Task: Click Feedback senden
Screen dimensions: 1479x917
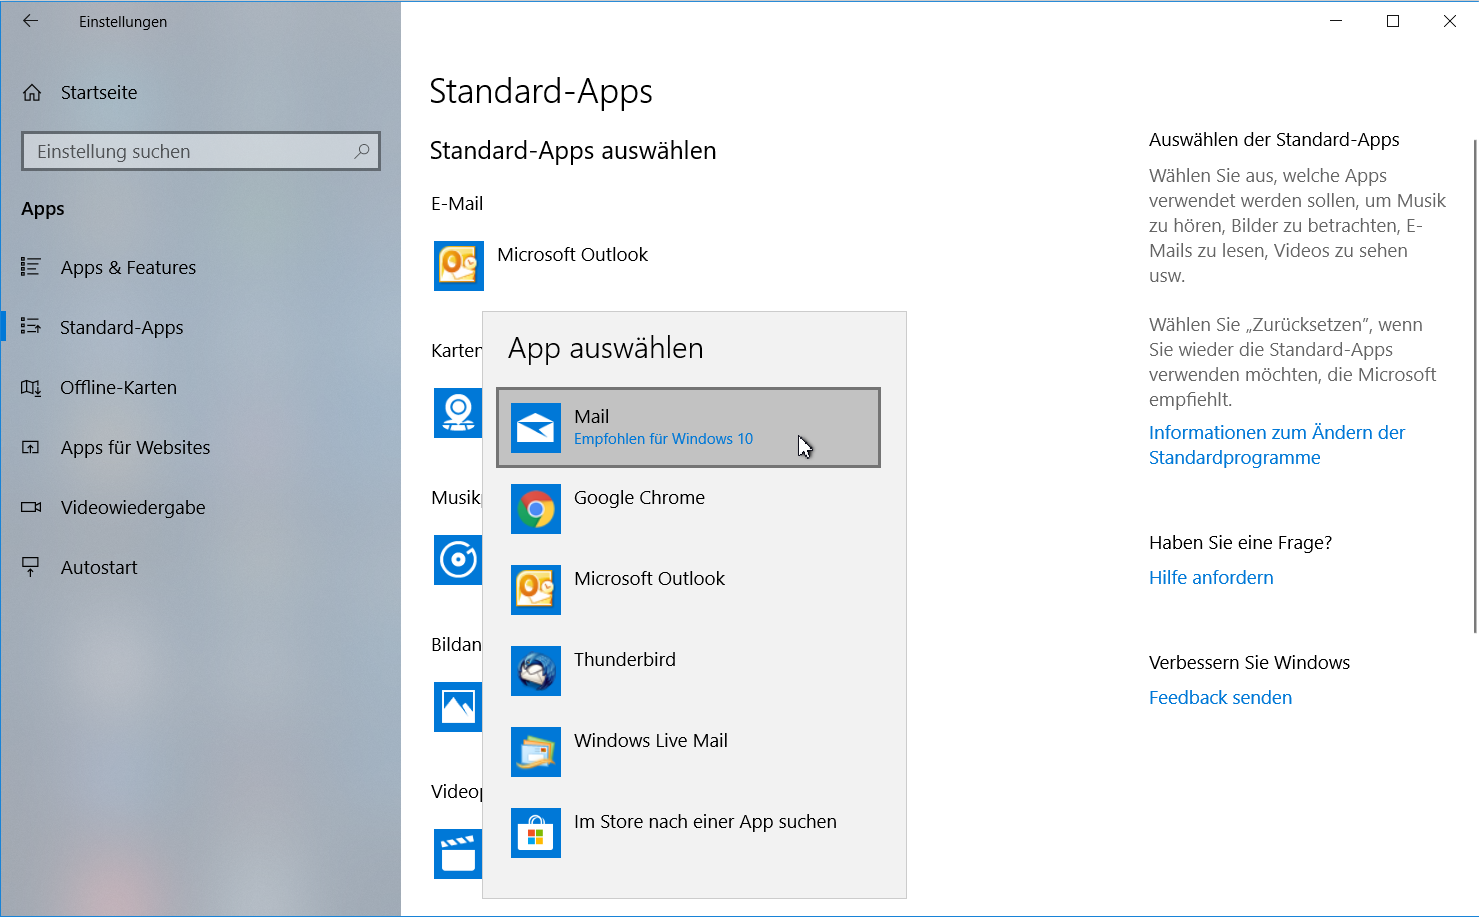Action: 1220,697
